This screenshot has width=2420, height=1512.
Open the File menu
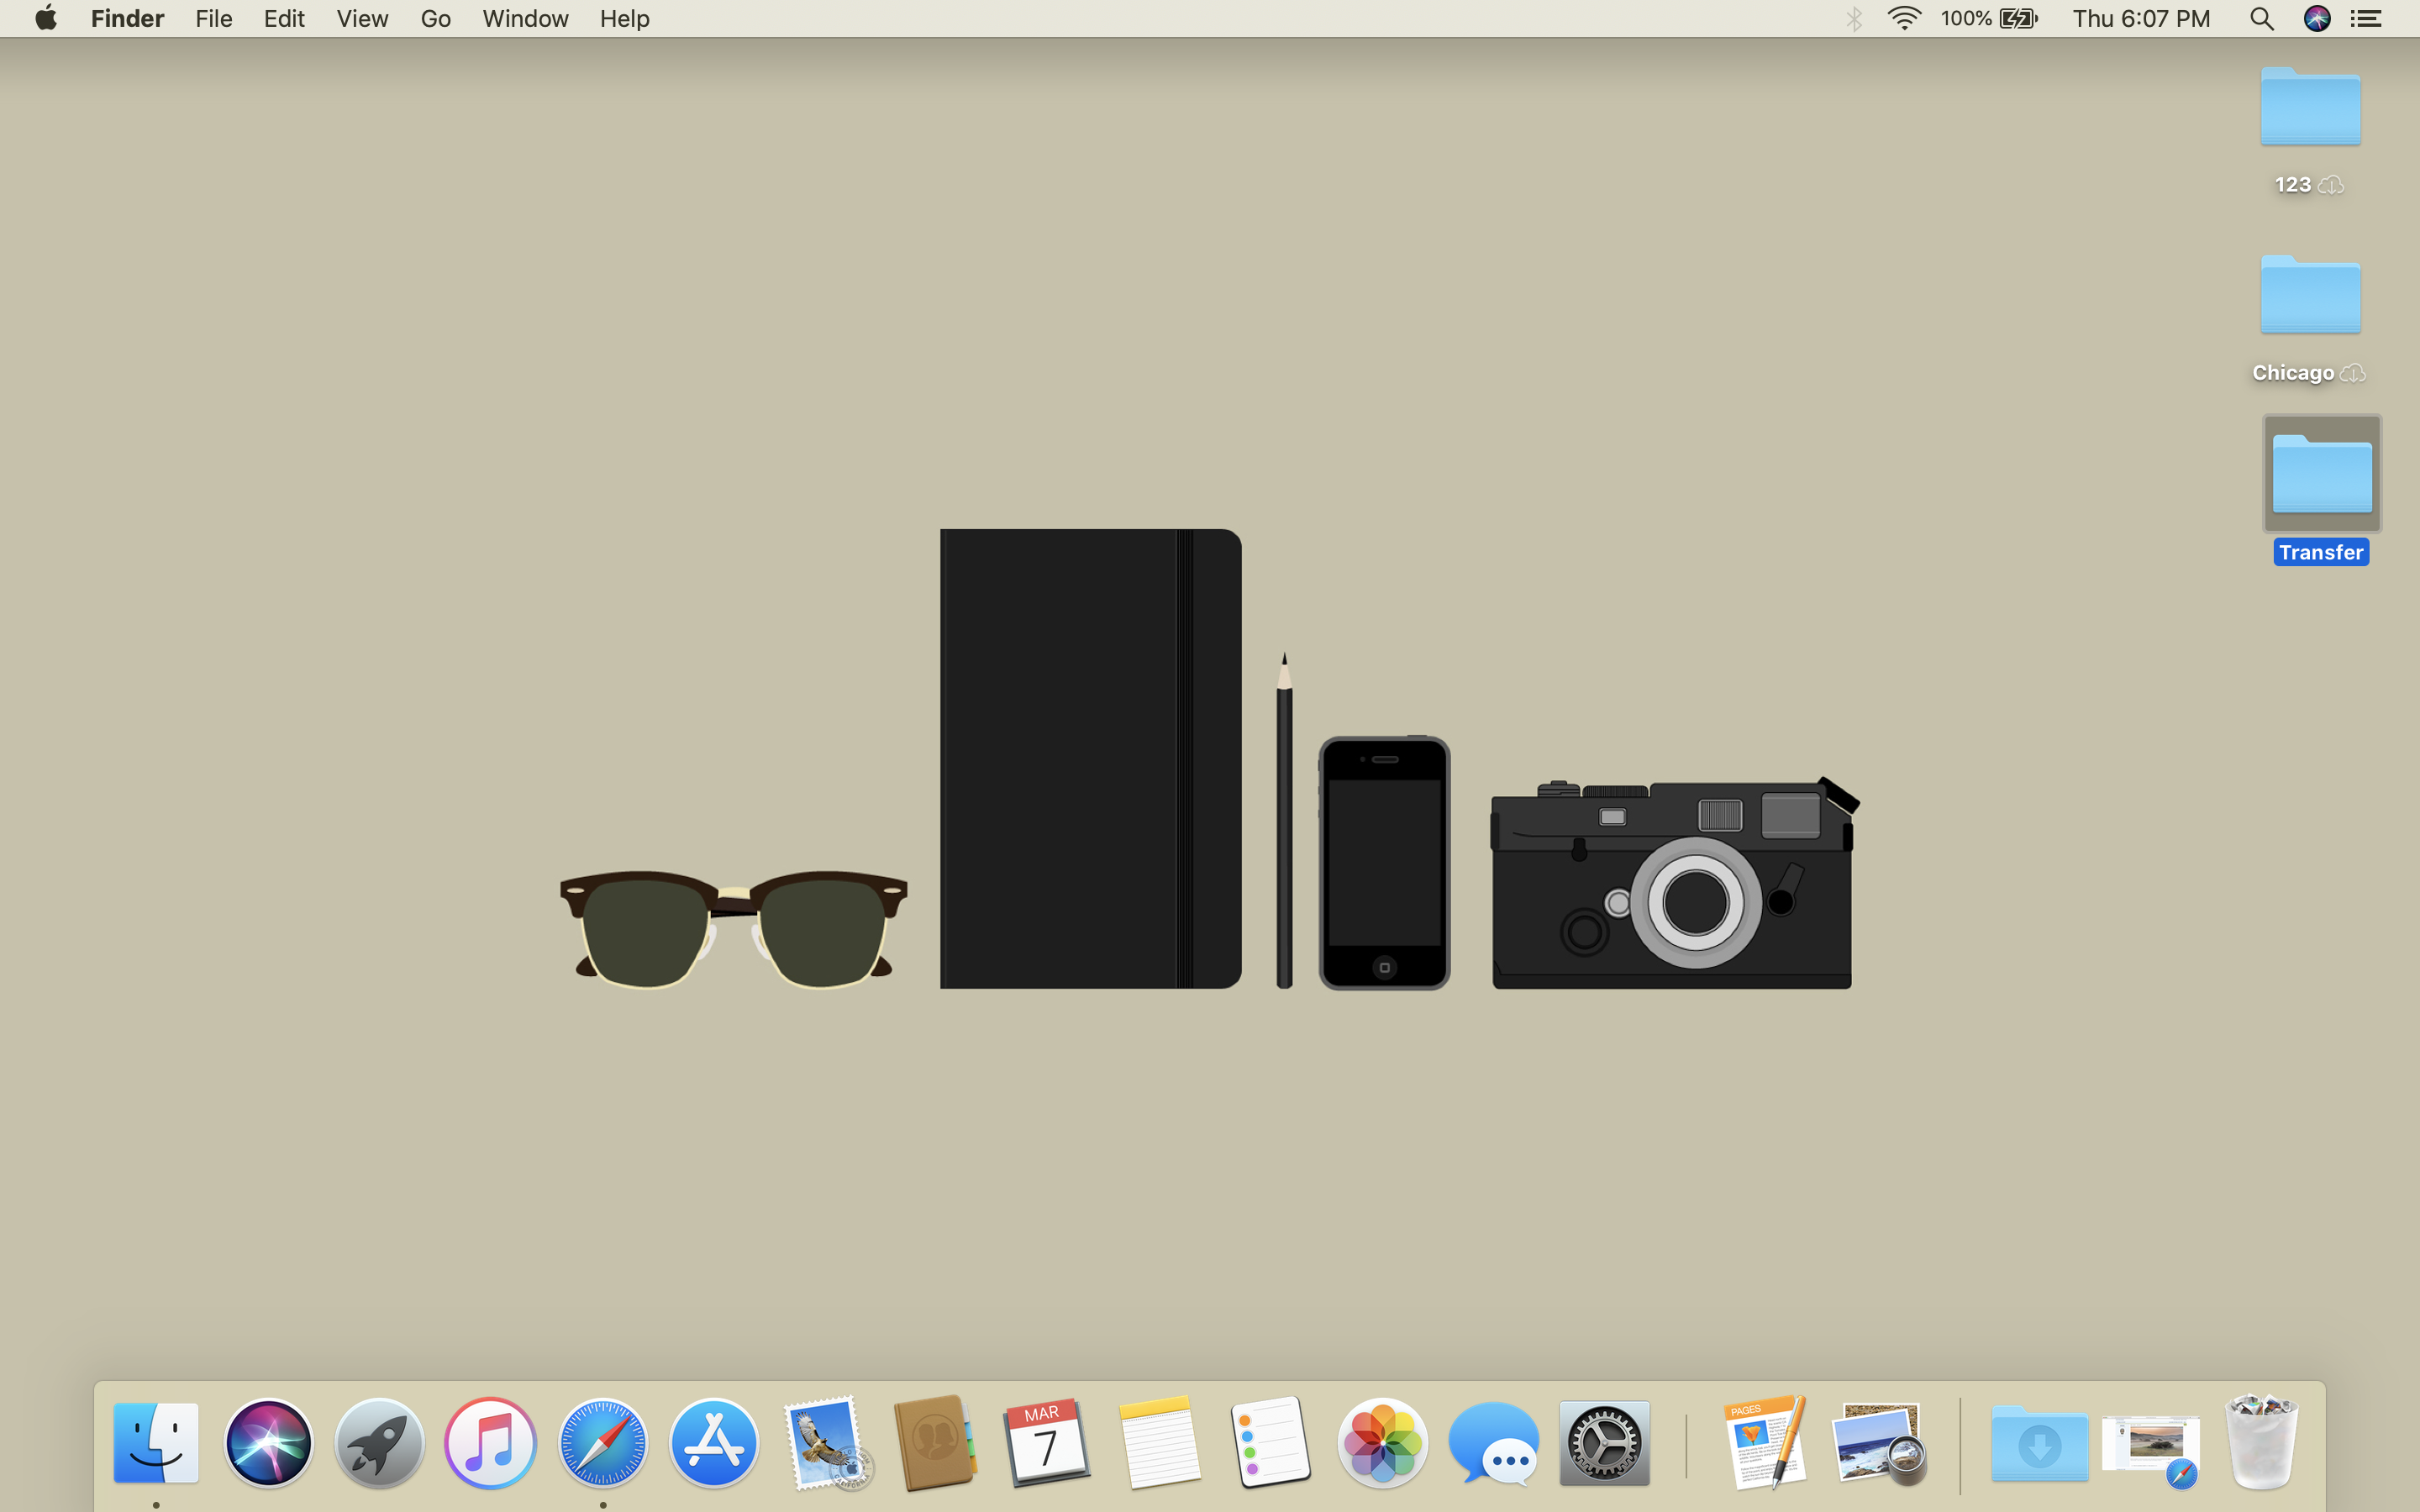(x=214, y=19)
